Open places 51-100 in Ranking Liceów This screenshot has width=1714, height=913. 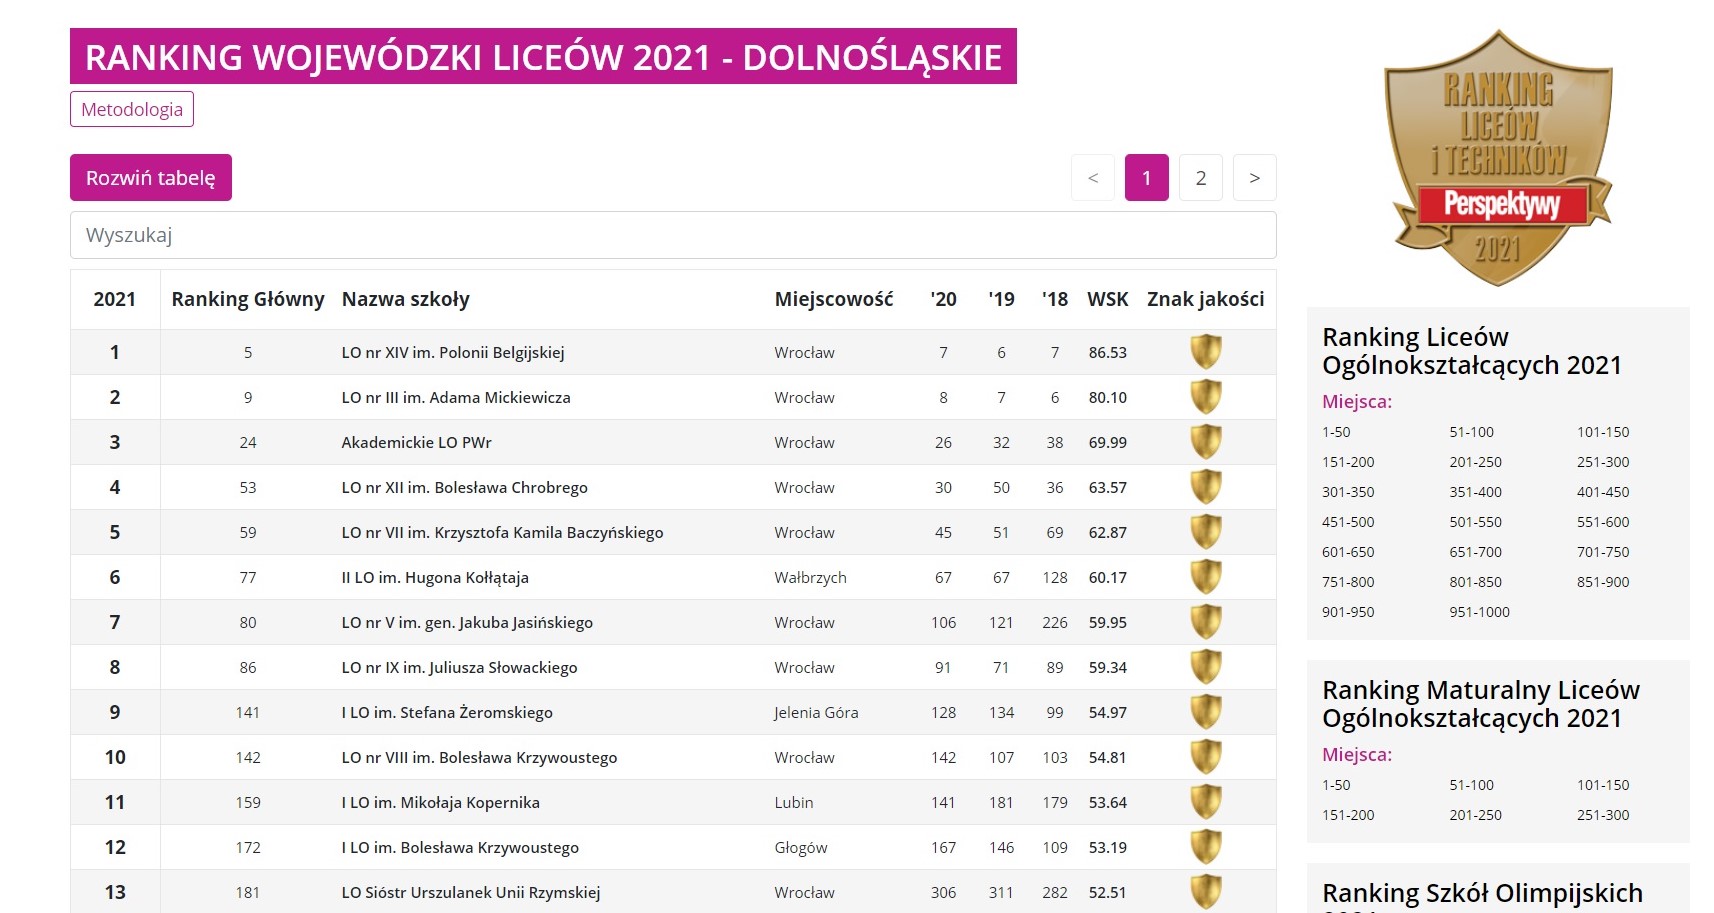tap(1472, 431)
